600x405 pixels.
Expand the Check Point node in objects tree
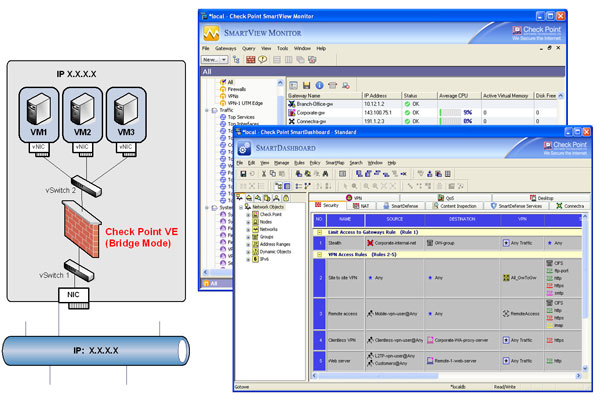(x=248, y=213)
